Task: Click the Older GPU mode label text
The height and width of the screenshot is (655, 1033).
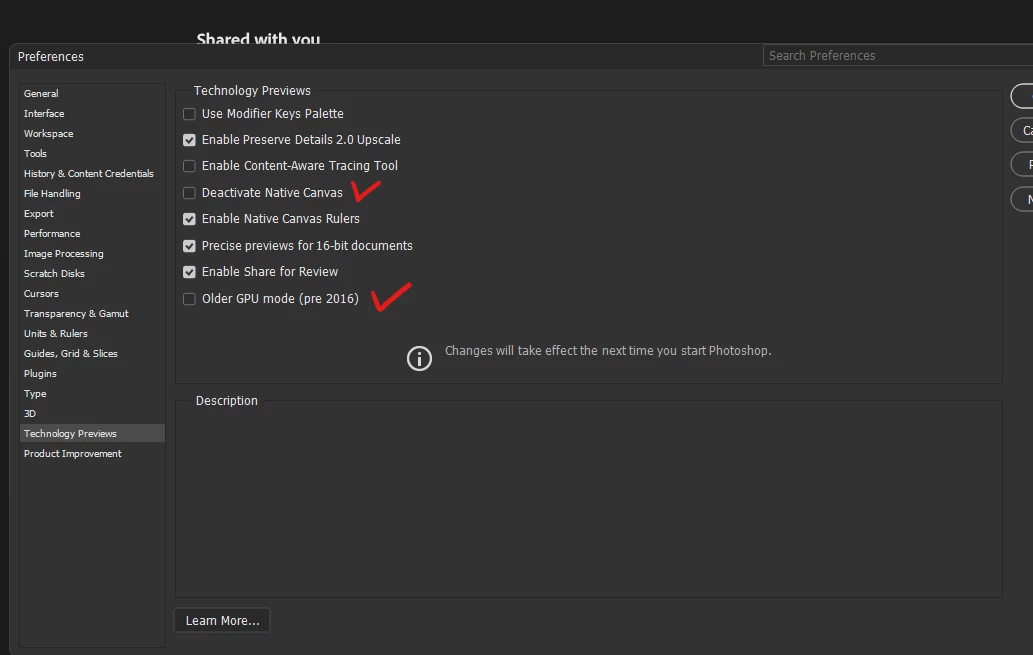Action: click(280, 299)
